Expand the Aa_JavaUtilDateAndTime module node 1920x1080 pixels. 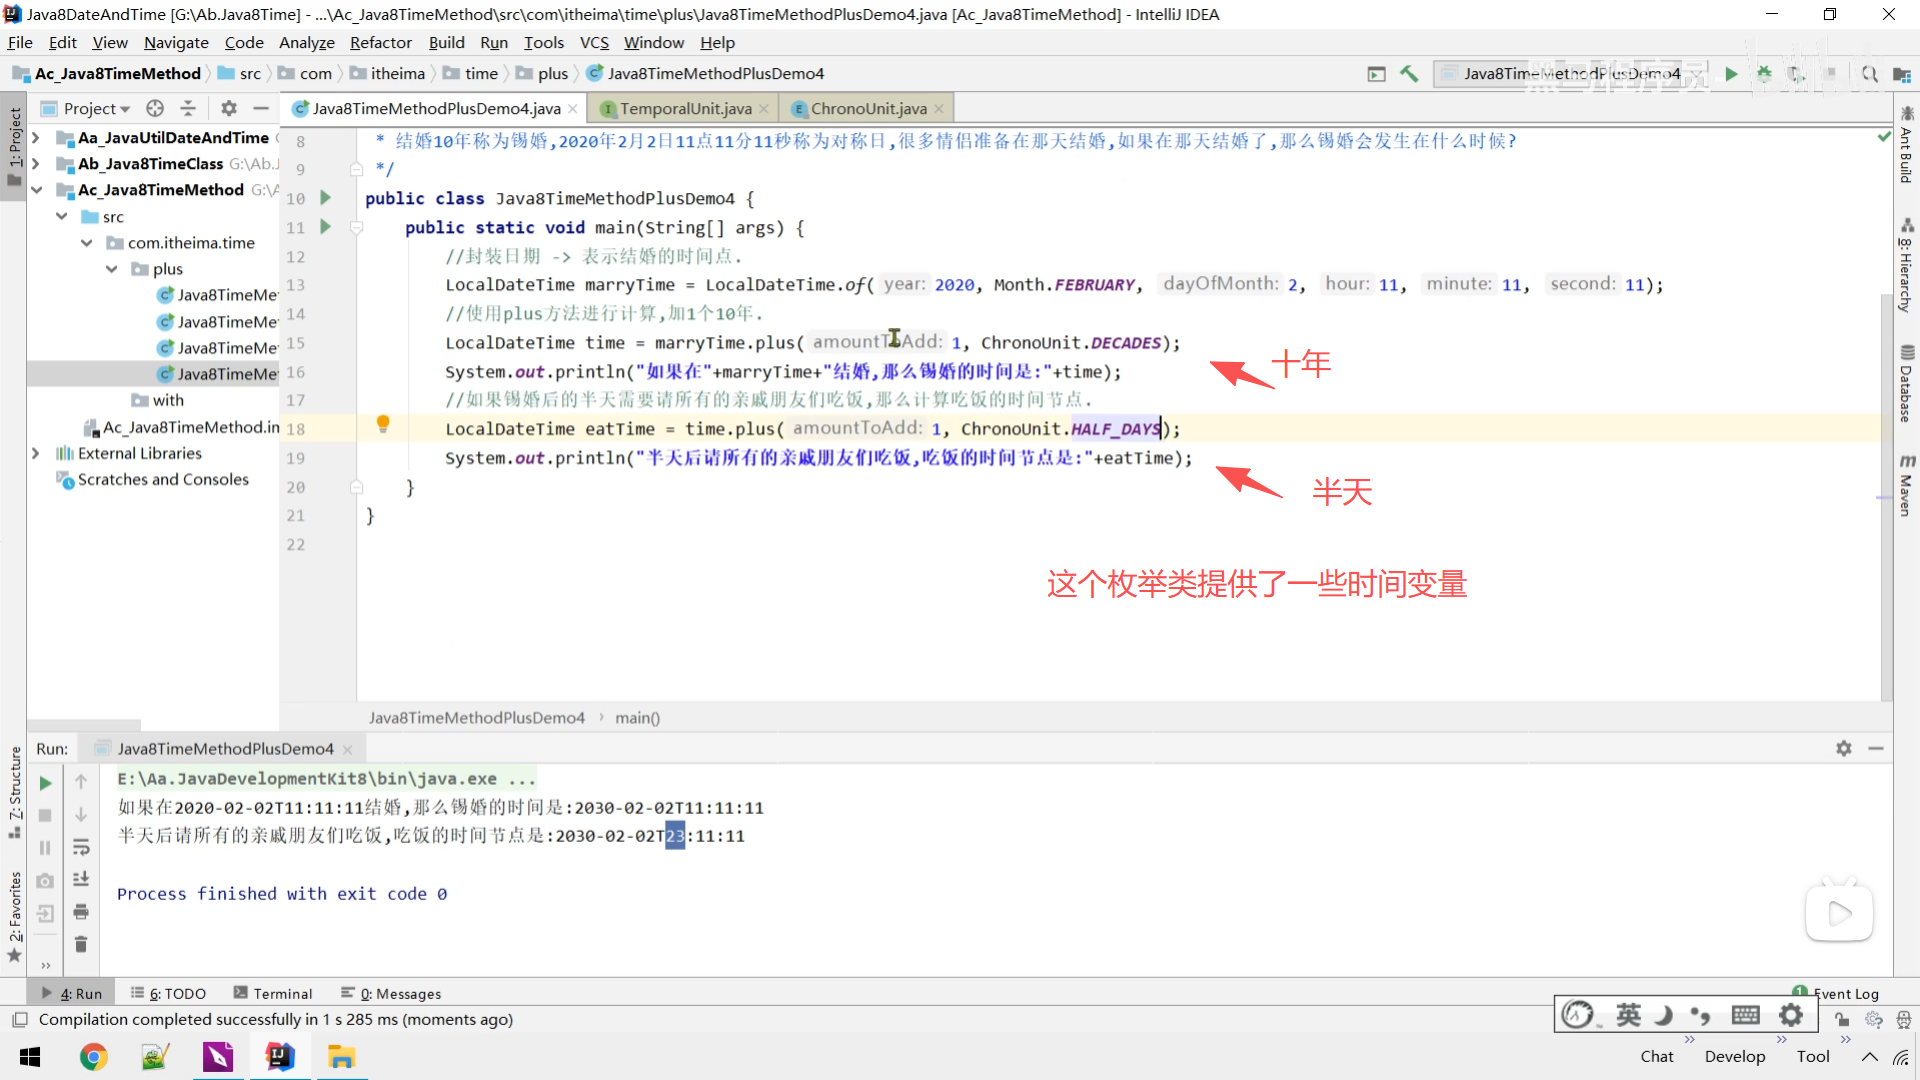(x=36, y=138)
